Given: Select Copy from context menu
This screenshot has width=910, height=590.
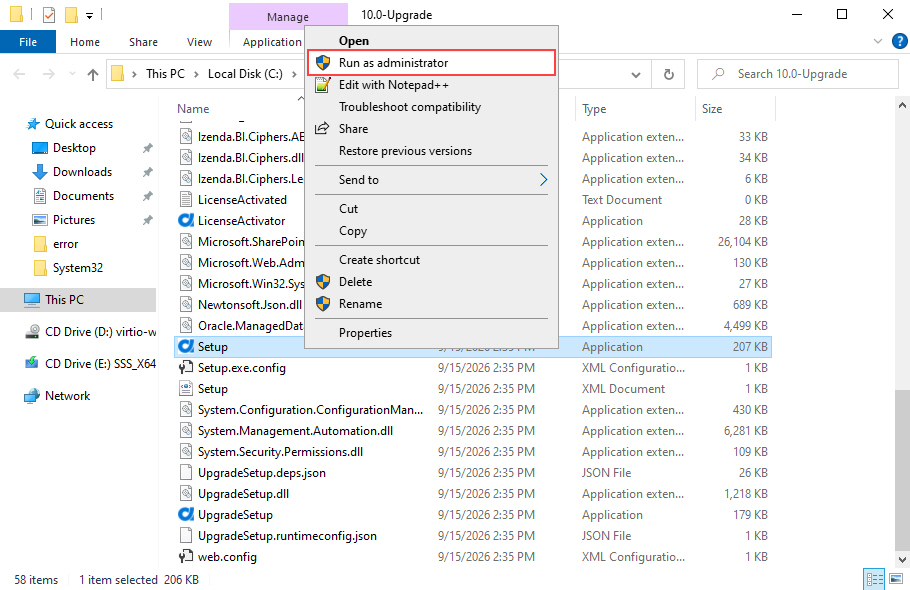Looking at the screenshot, I should pos(431,231).
